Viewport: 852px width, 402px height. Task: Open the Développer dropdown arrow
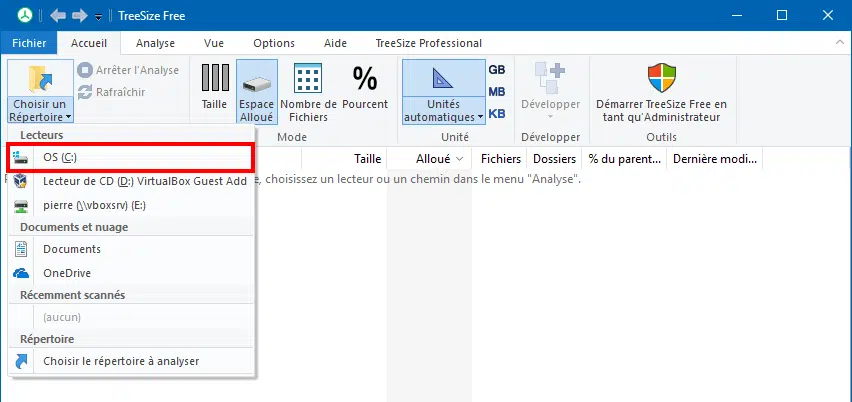(x=550, y=115)
